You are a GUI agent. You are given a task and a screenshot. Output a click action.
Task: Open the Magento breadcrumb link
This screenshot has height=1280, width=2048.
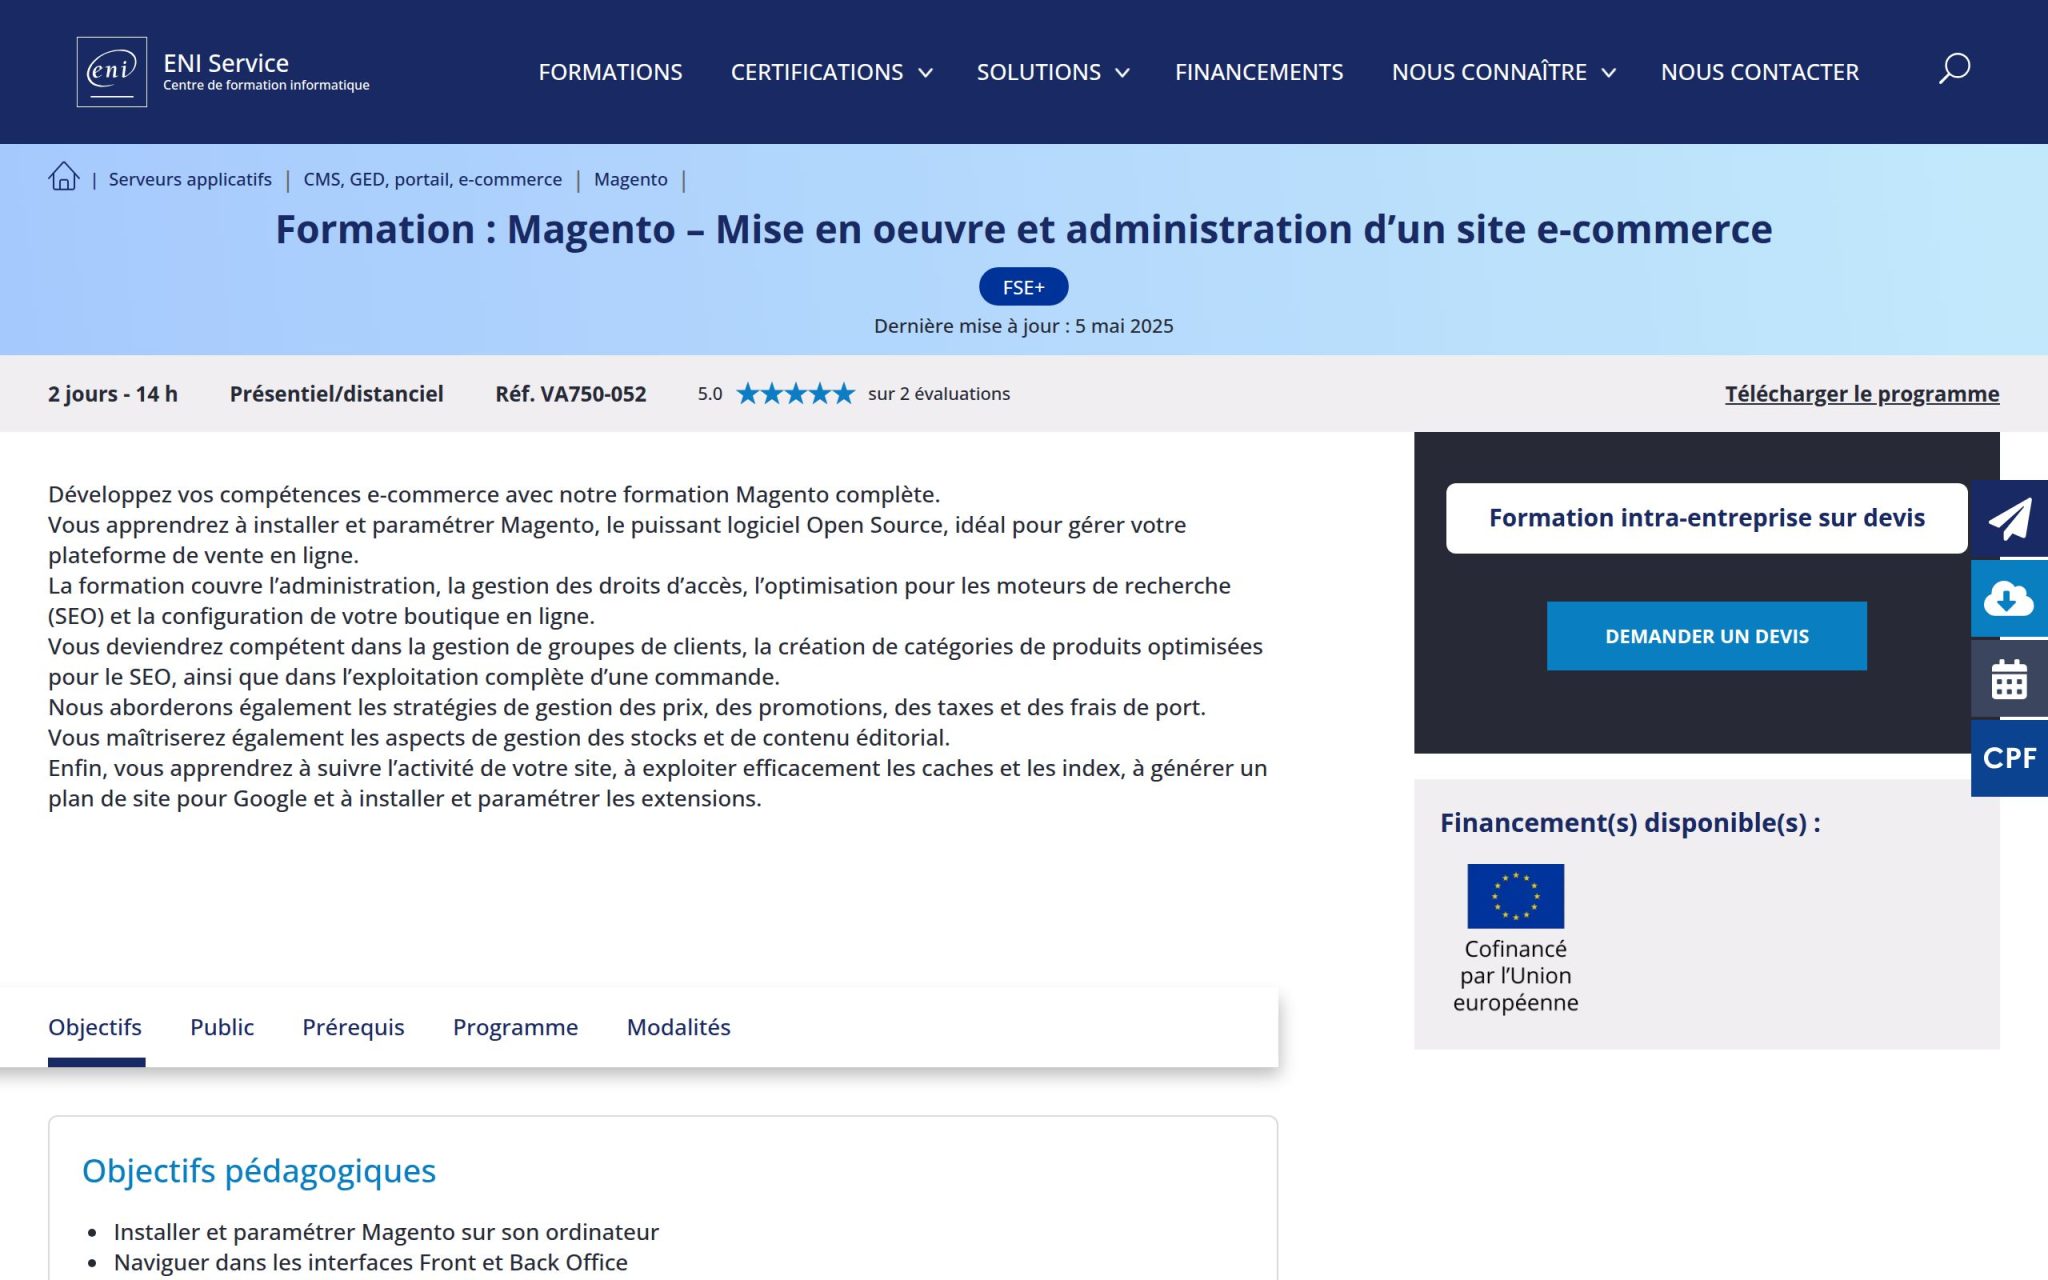point(630,179)
